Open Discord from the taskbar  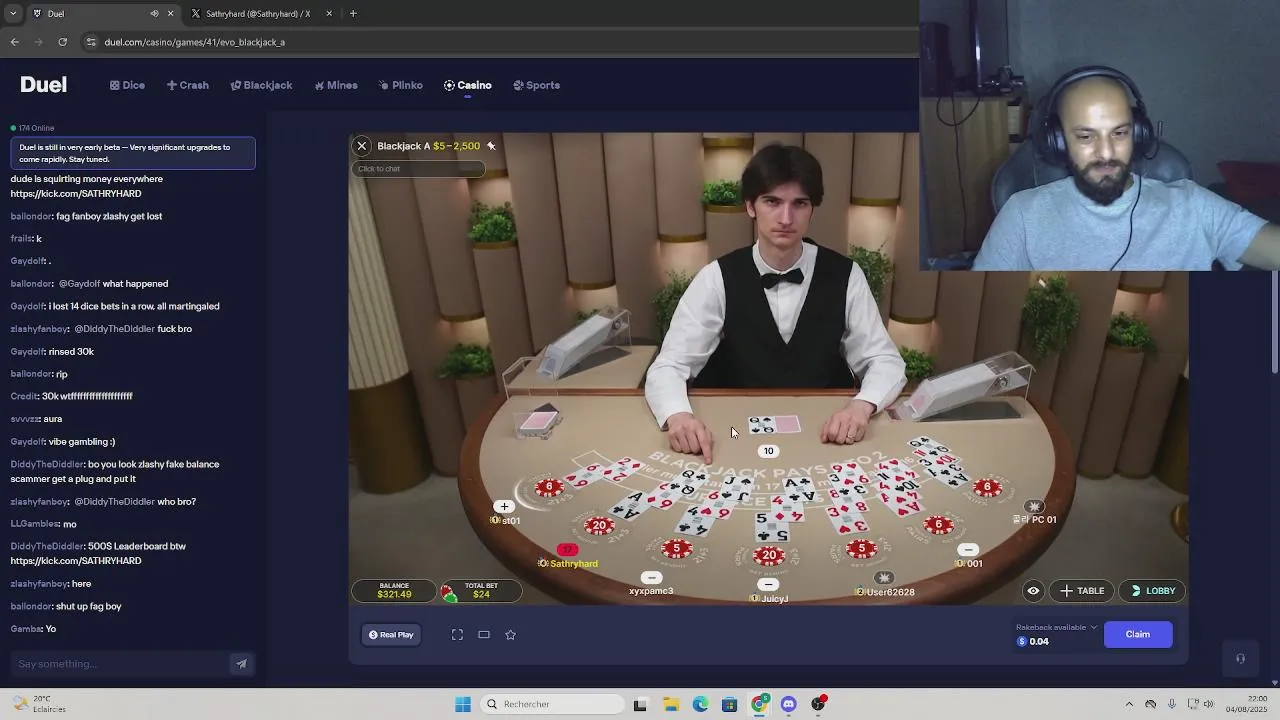point(788,704)
